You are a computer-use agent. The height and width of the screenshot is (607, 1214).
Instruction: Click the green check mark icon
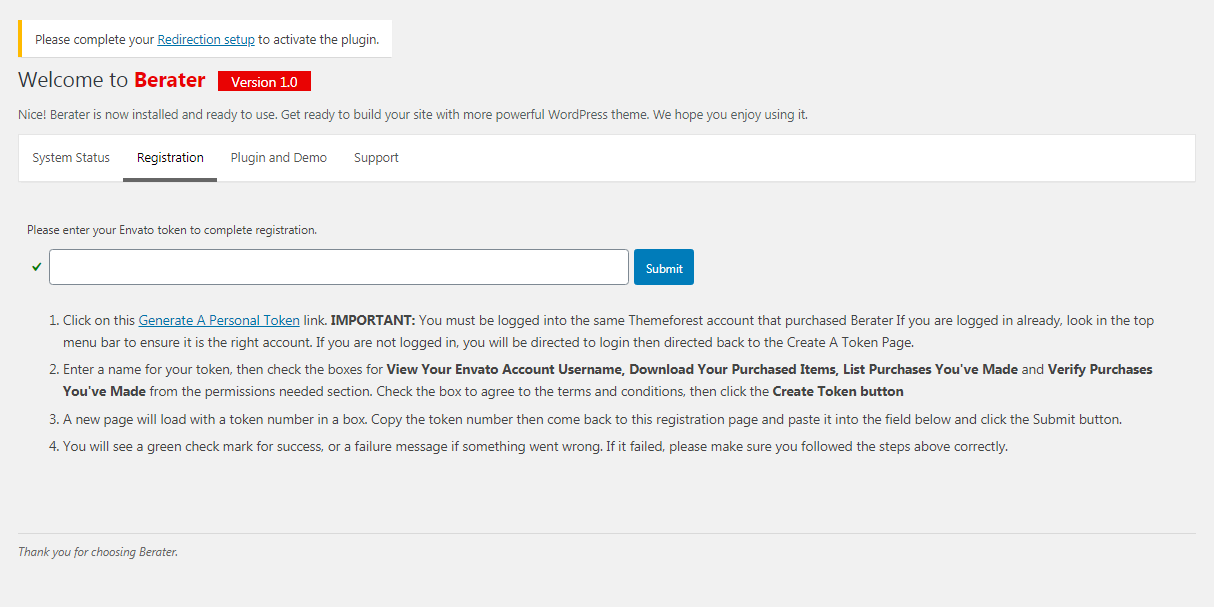point(37,267)
